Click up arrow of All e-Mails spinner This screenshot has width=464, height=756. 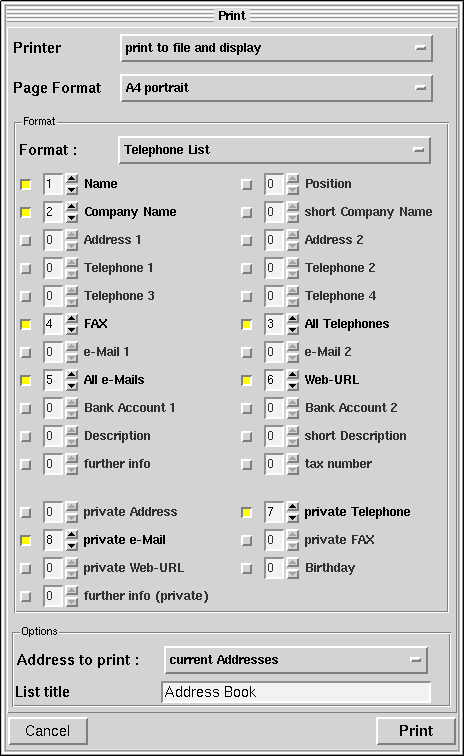point(72,375)
